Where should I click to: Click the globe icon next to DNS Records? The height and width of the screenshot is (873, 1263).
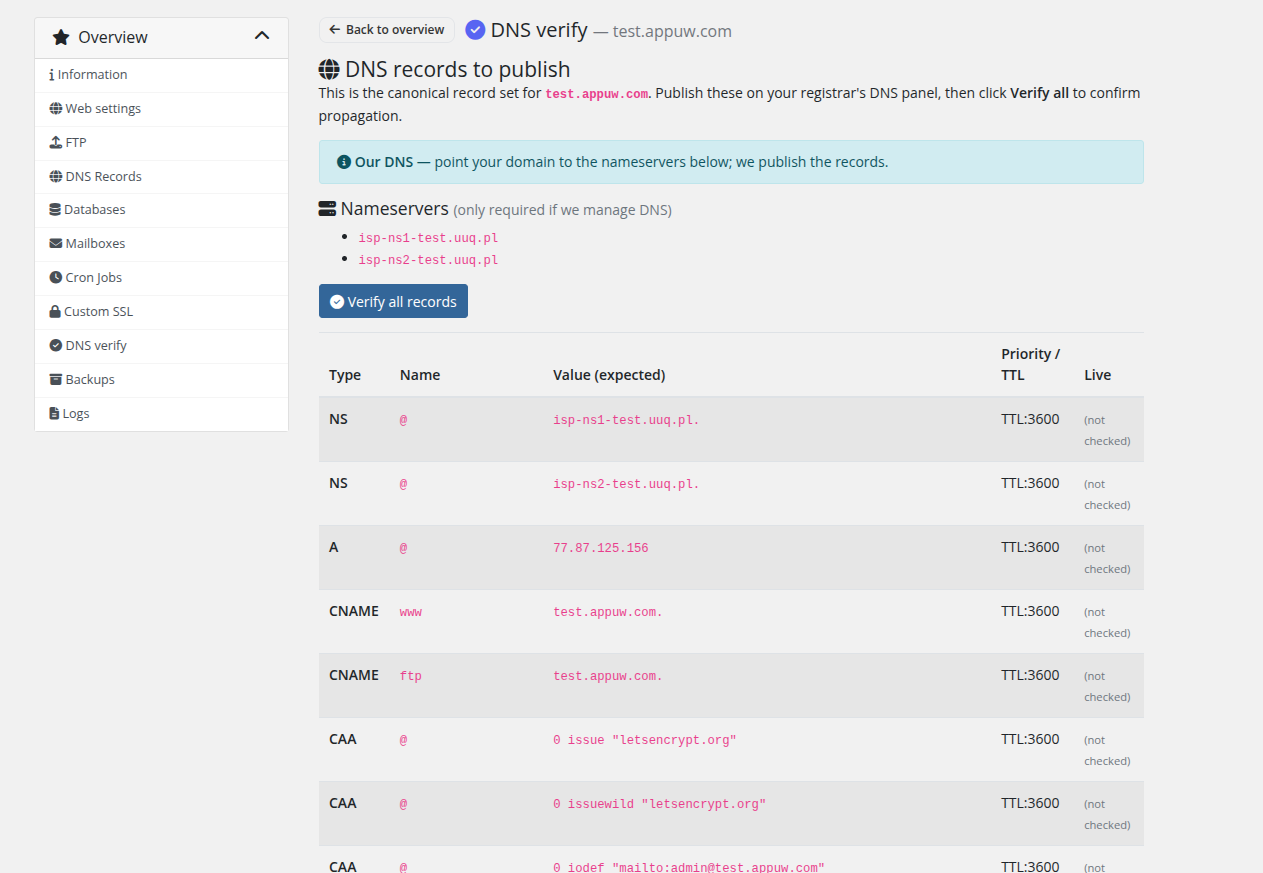(55, 176)
